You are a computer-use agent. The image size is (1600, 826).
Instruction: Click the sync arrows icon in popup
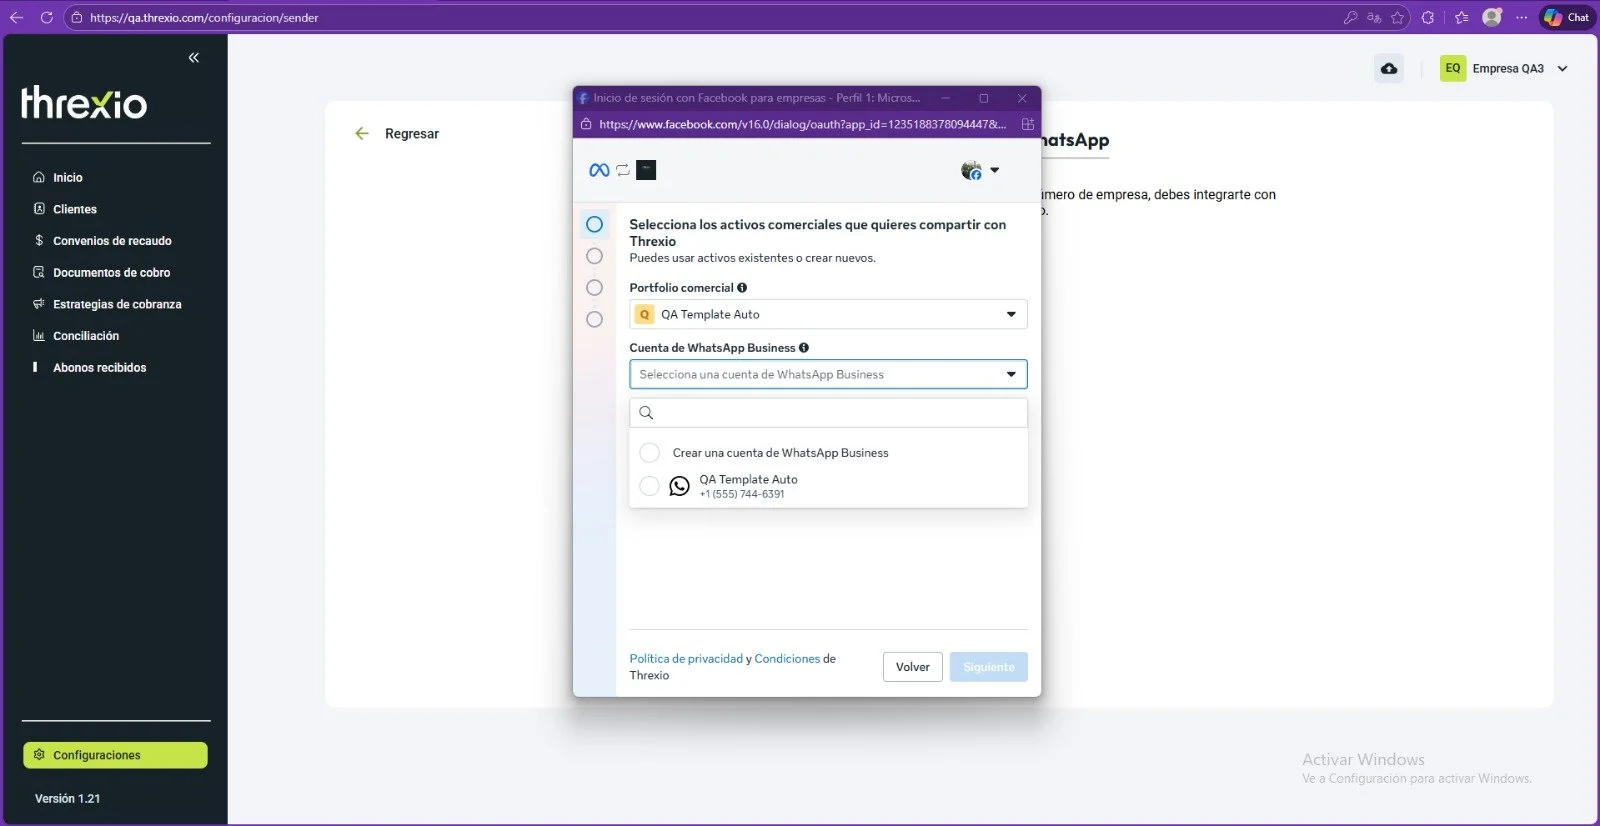[623, 170]
